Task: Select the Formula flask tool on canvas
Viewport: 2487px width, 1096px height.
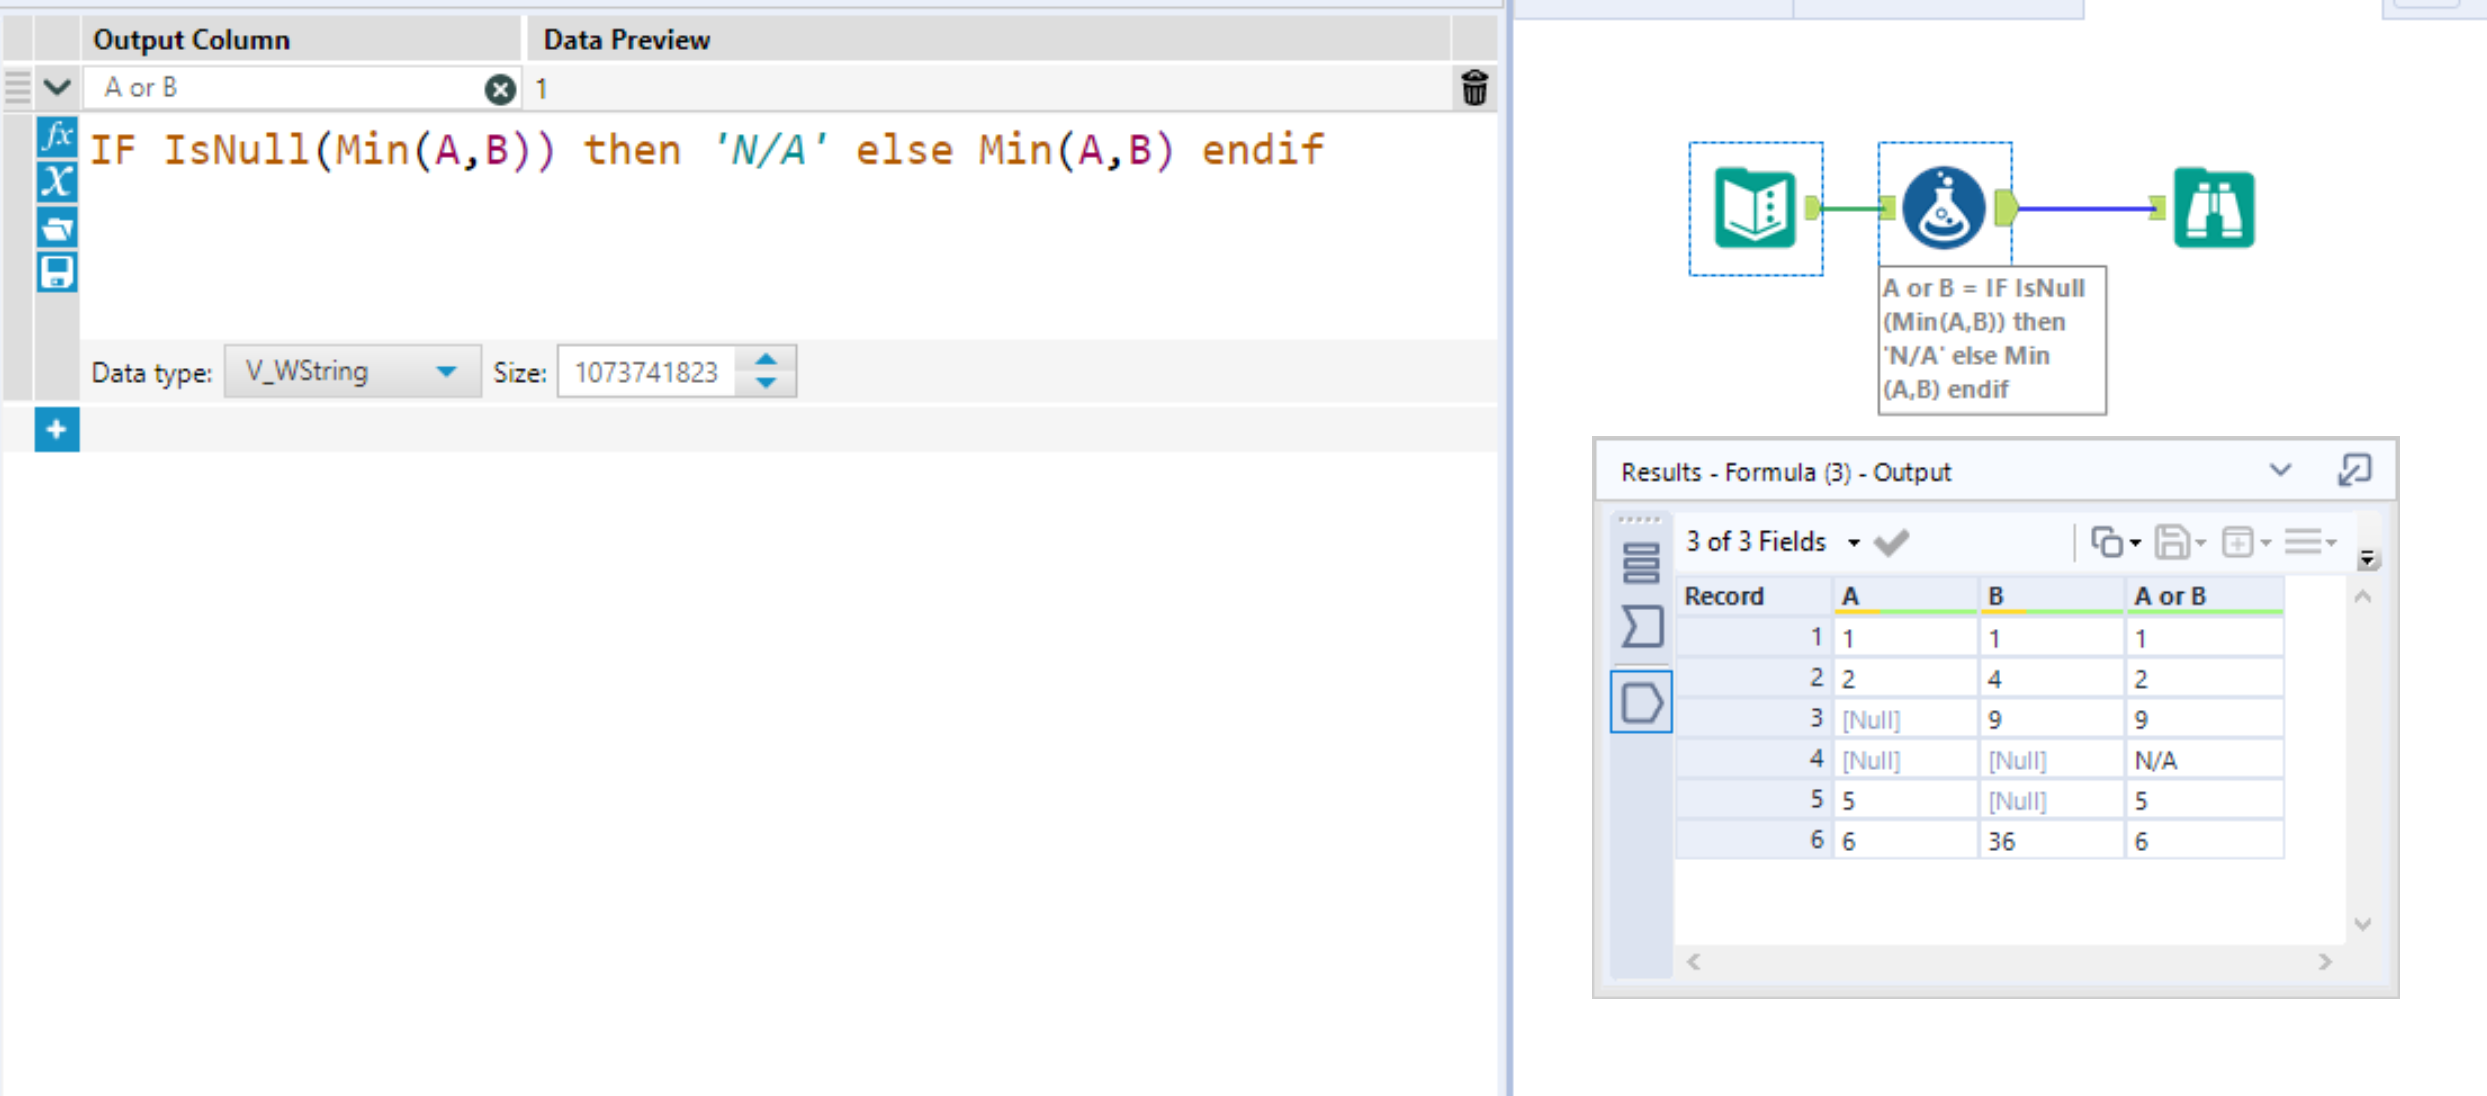Action: (x=1943, y=208)
